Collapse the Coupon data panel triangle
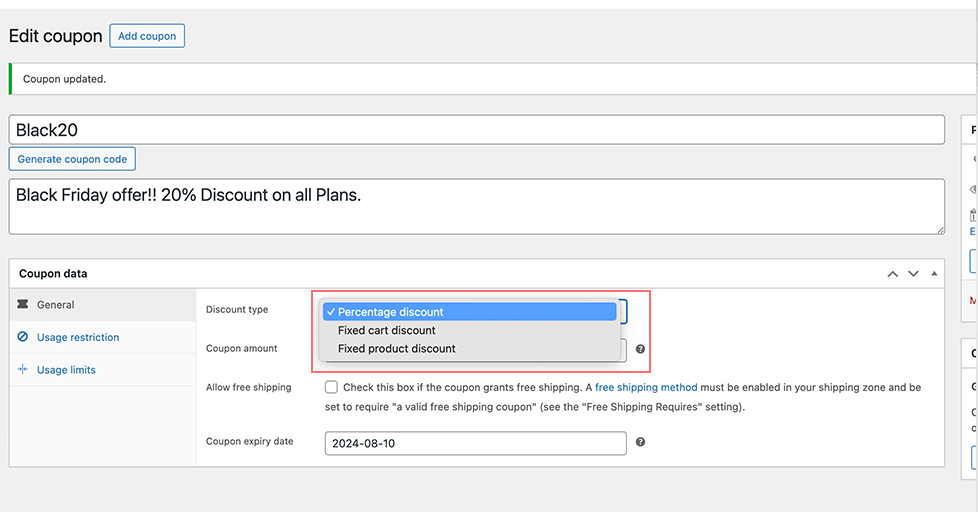 click(x=934, y=274)
